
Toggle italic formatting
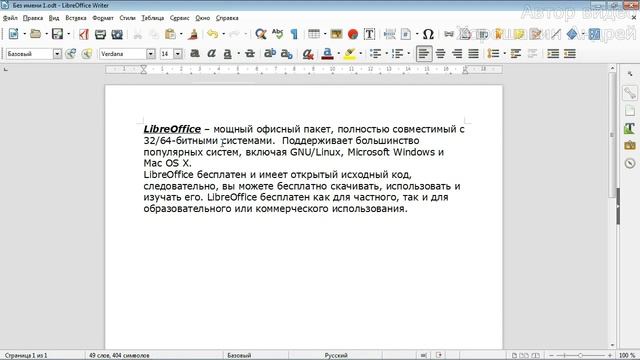pyautogui.click(x=211, y=54)
